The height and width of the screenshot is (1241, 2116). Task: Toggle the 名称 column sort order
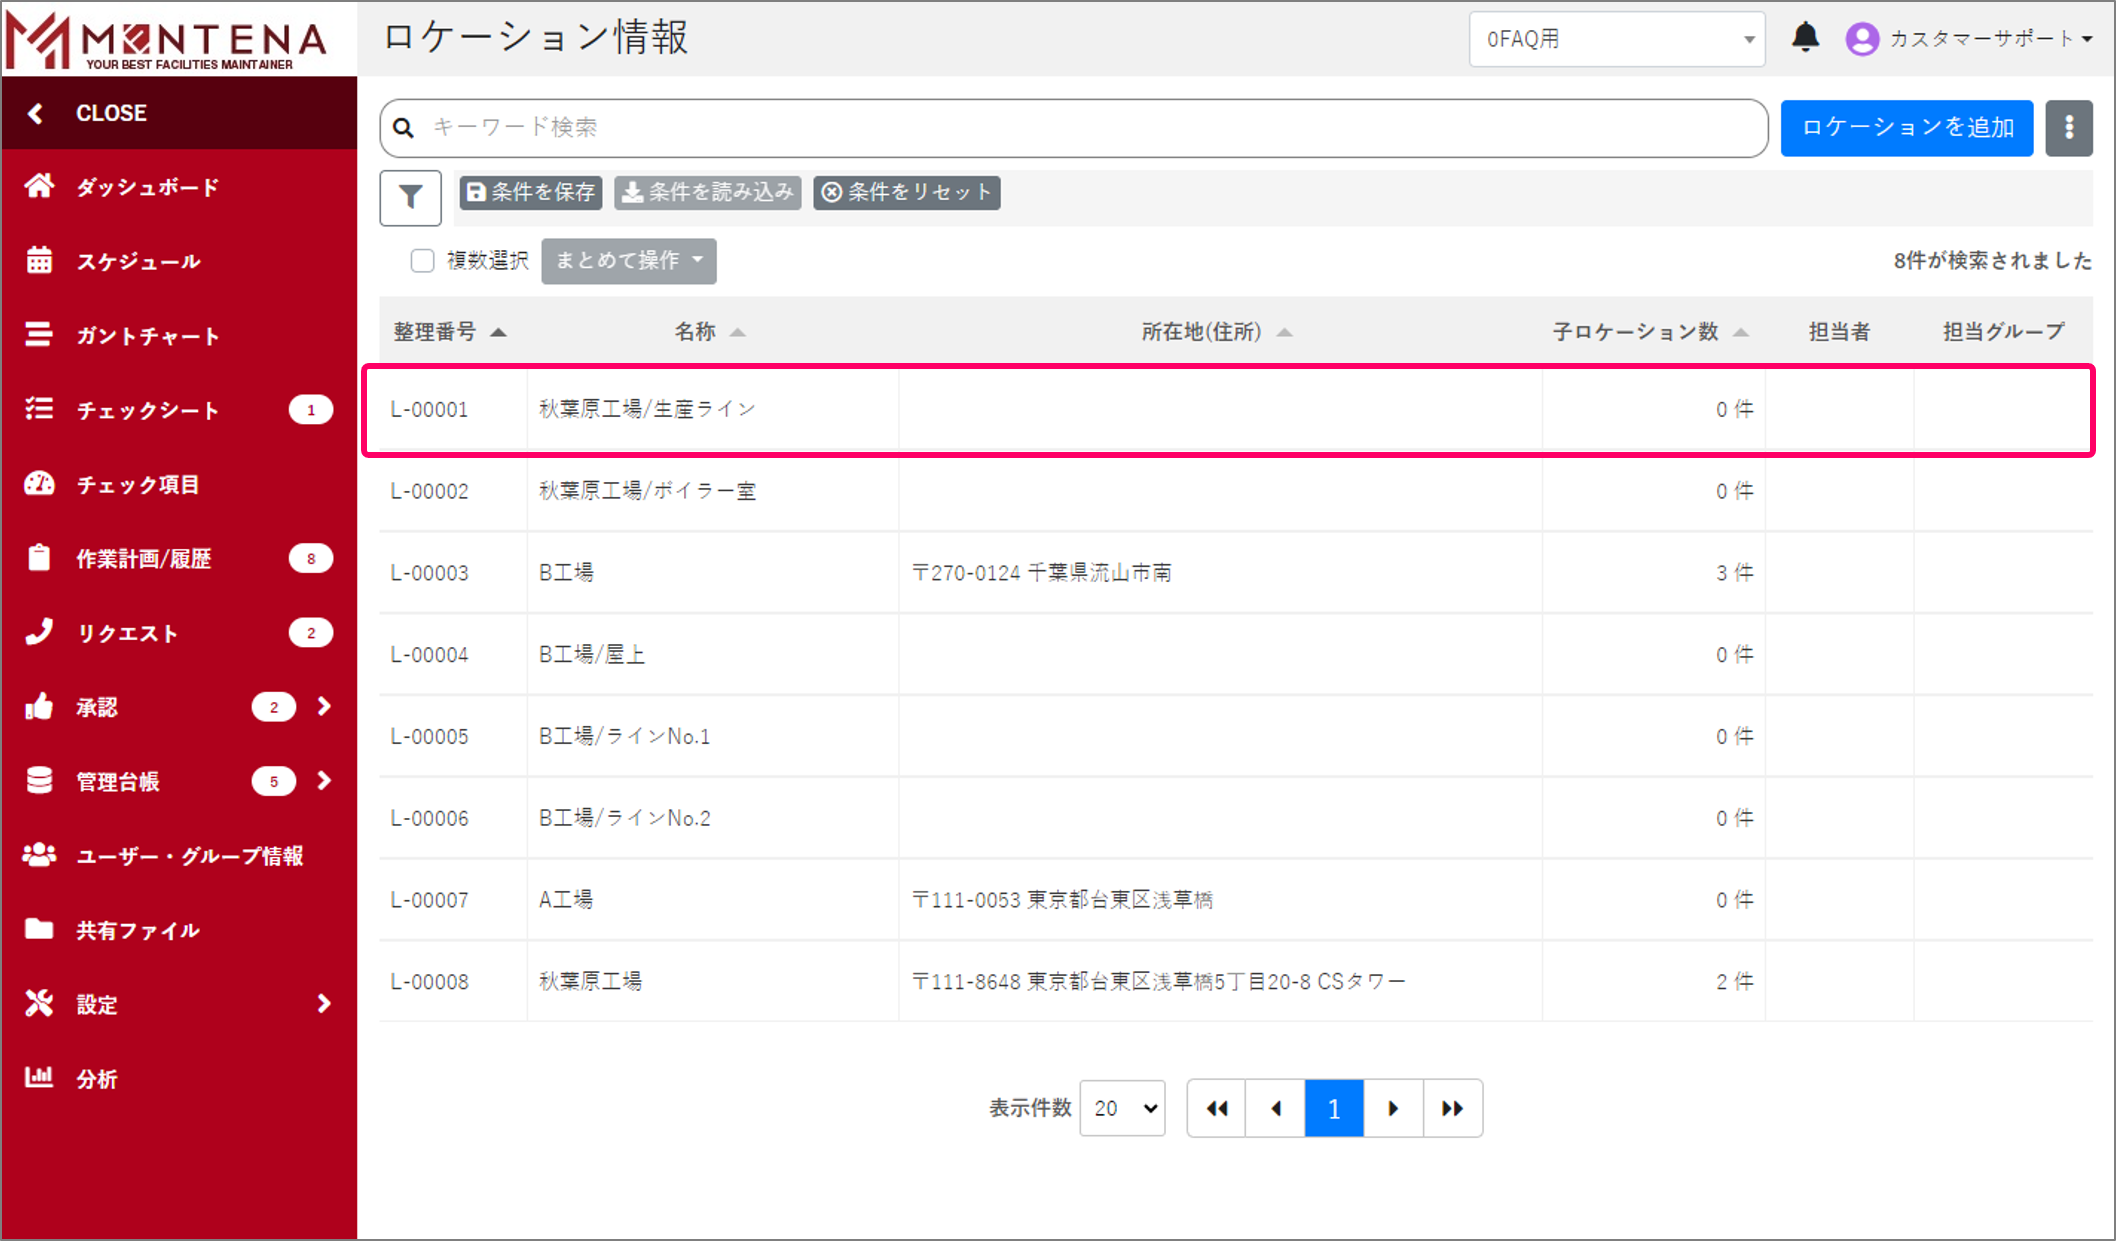pos(740,331)
